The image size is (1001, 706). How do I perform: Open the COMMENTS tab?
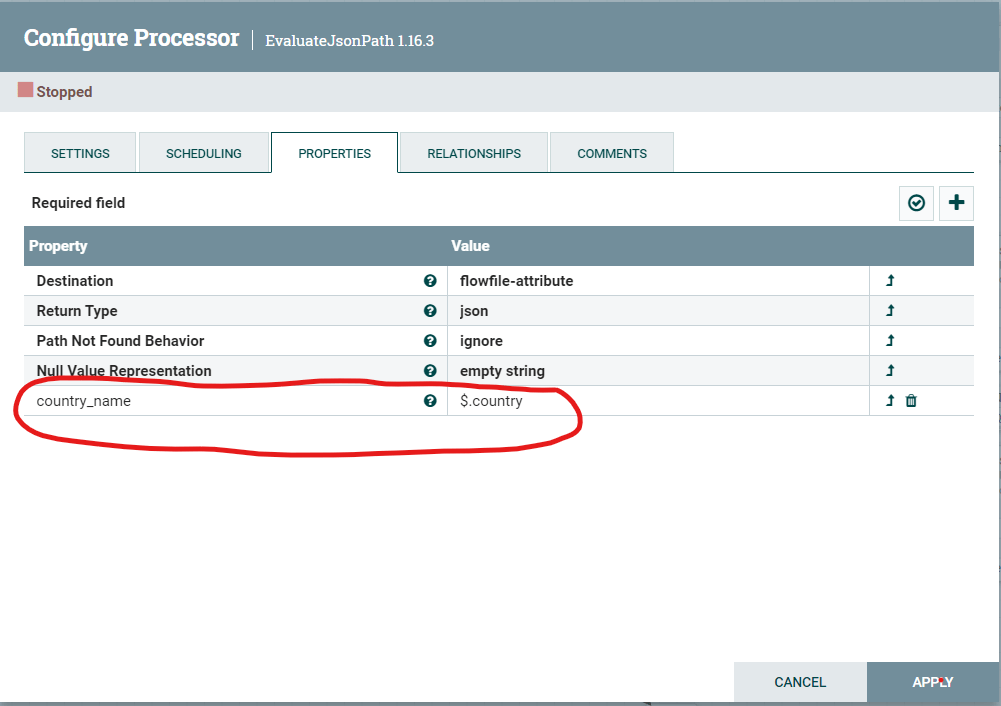(611, 153)
